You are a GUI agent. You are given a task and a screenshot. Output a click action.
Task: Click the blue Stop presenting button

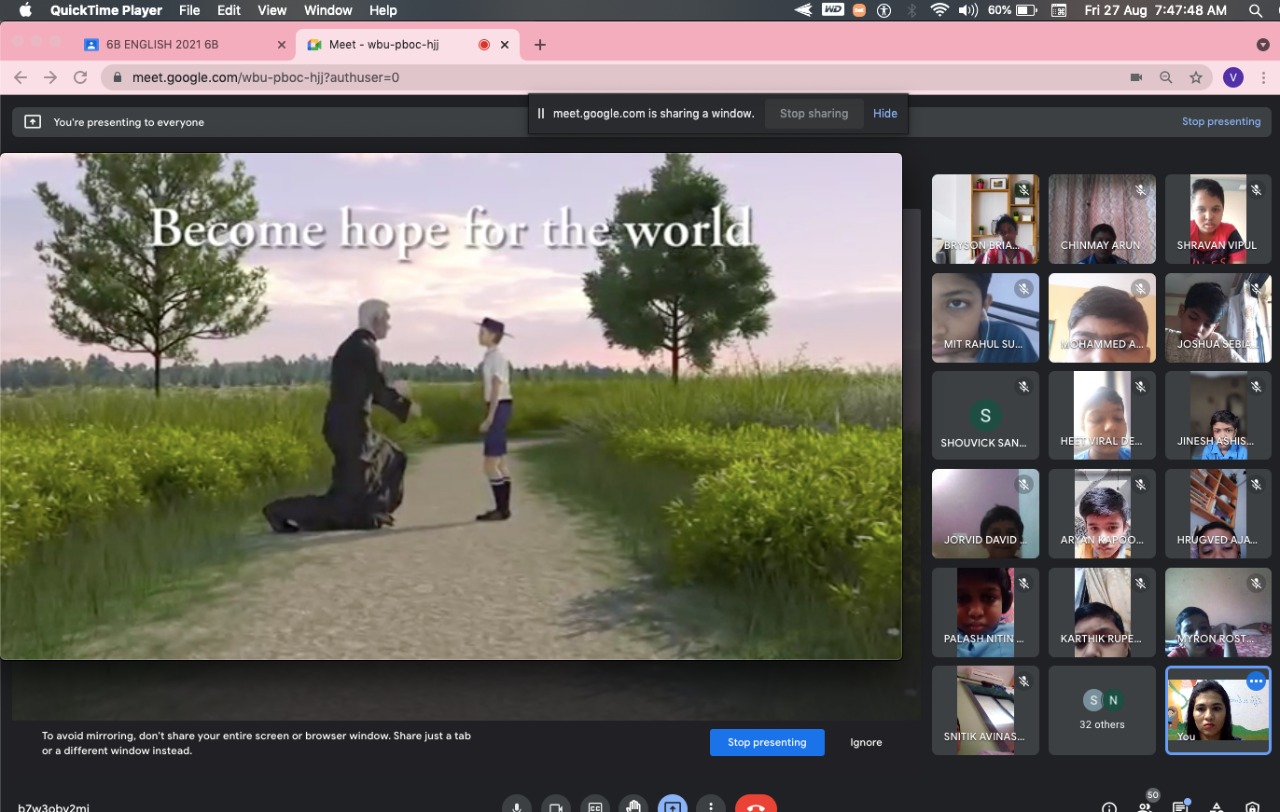pyautogui.click(x=767, y=742)
